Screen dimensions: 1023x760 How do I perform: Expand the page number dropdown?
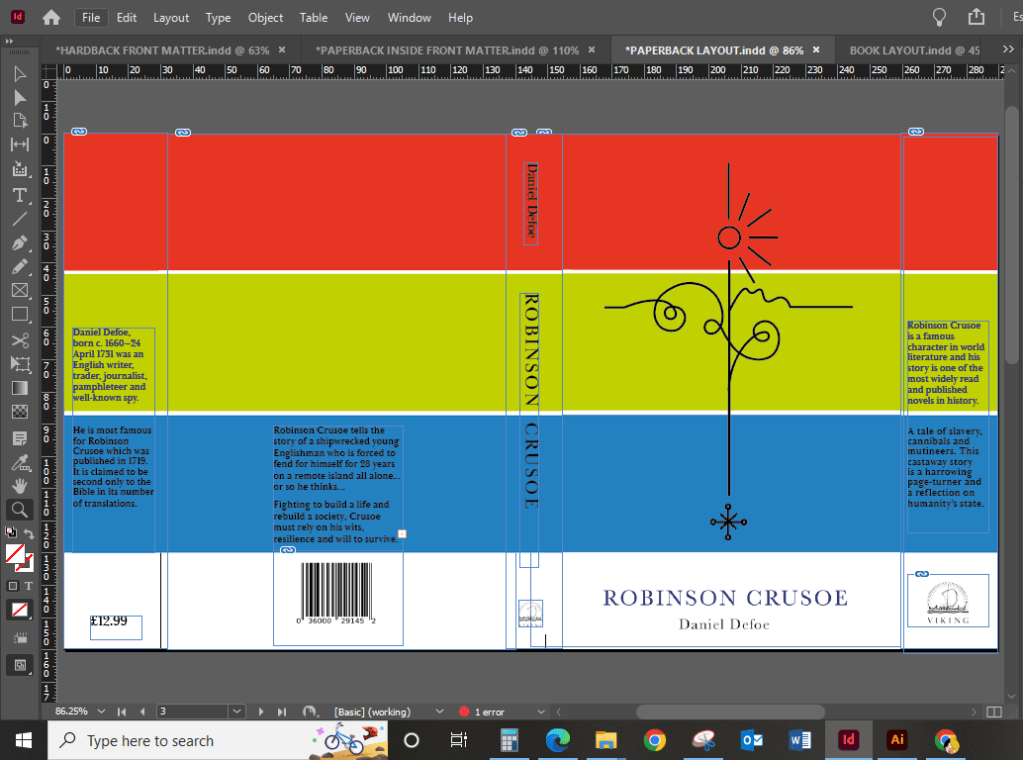click(x=236, y=711)
